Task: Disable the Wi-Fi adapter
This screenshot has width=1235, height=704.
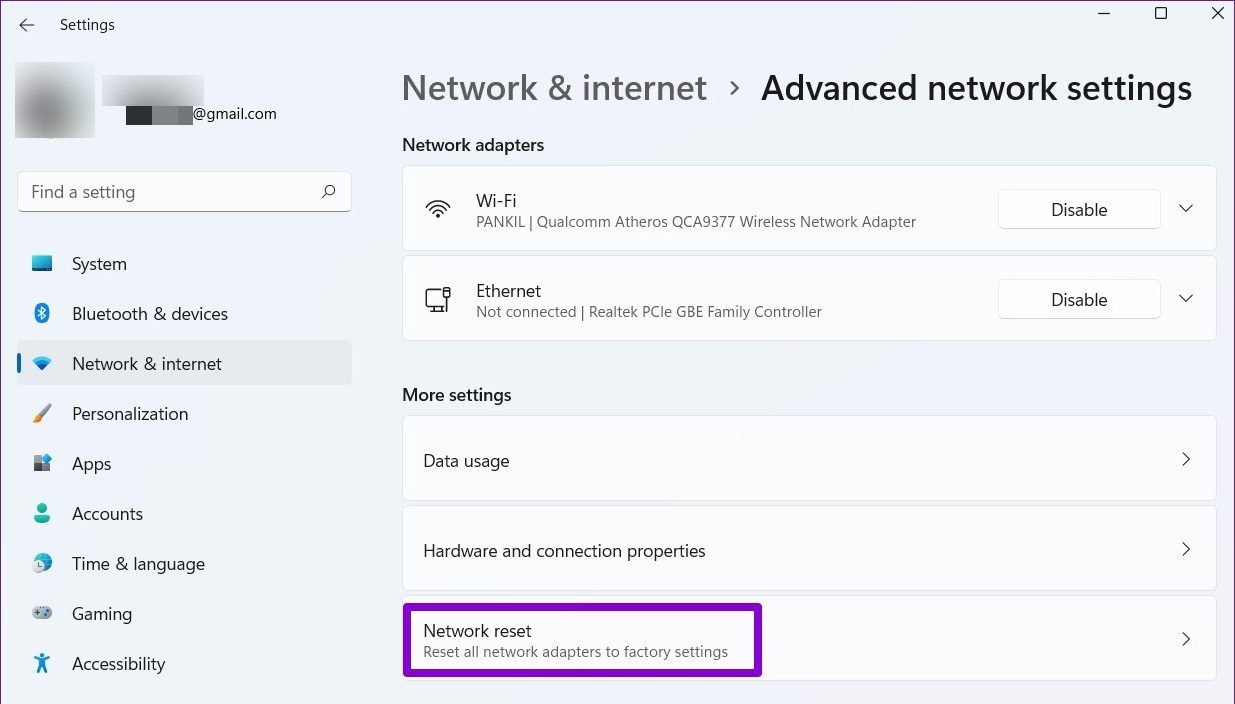Action: (x=1079, y=209)
